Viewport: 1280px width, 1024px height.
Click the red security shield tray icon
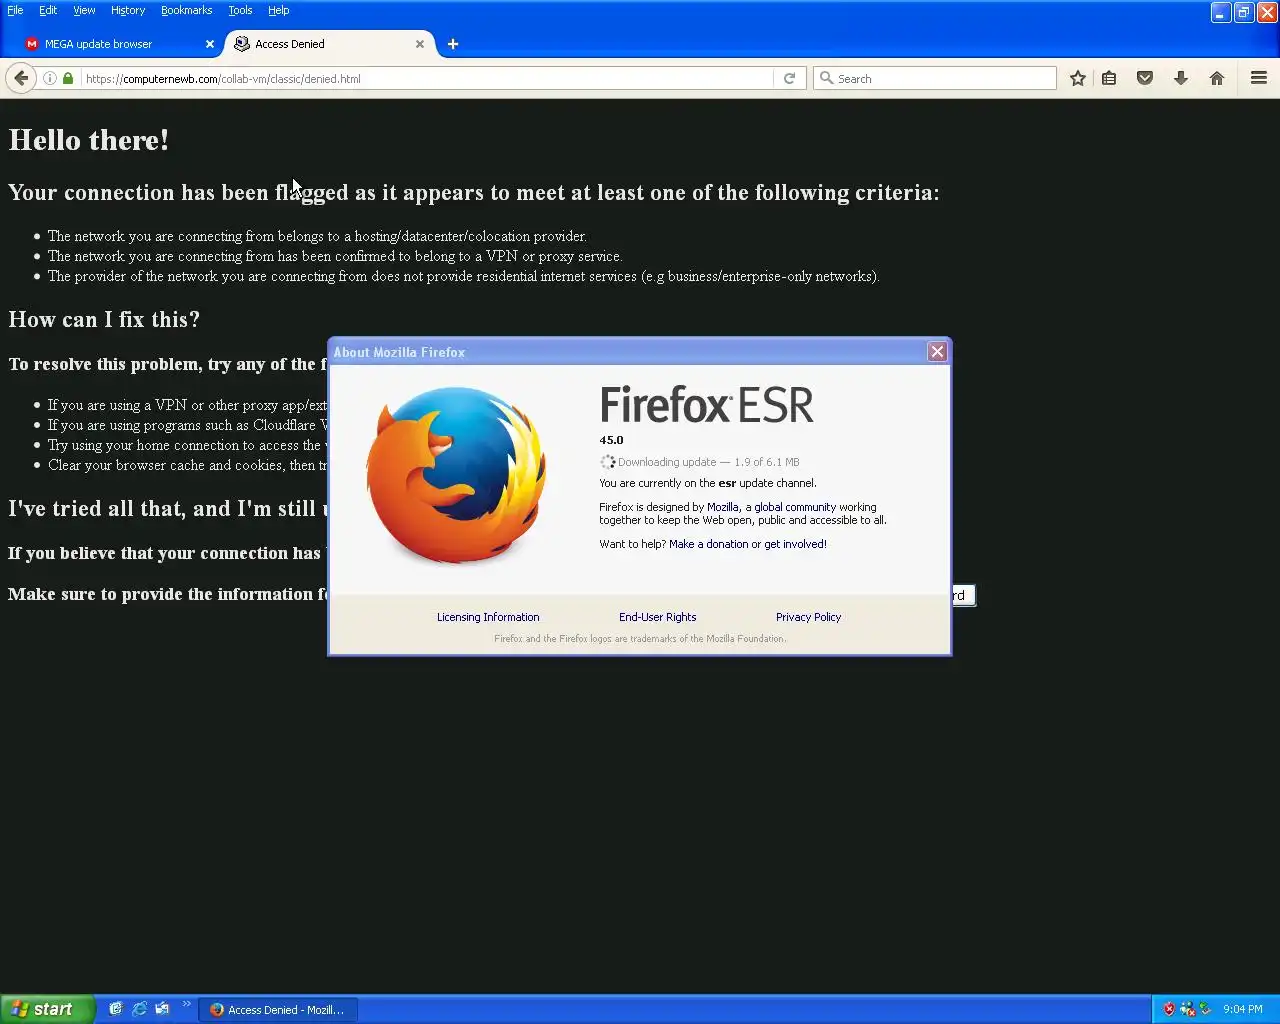coord(1169,1009)
